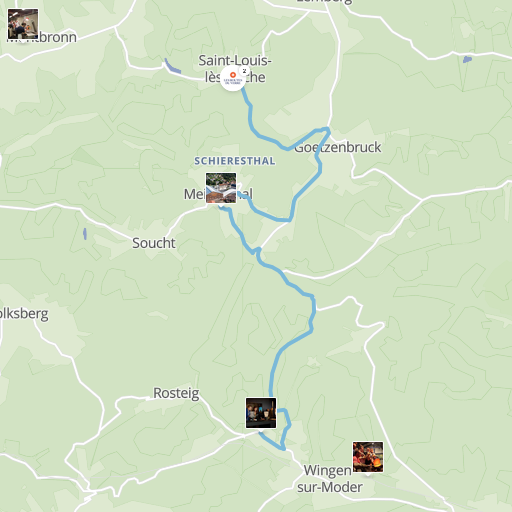Click the Saint-Louis- label text
The image size is (512, 512).
click(235, 61)
